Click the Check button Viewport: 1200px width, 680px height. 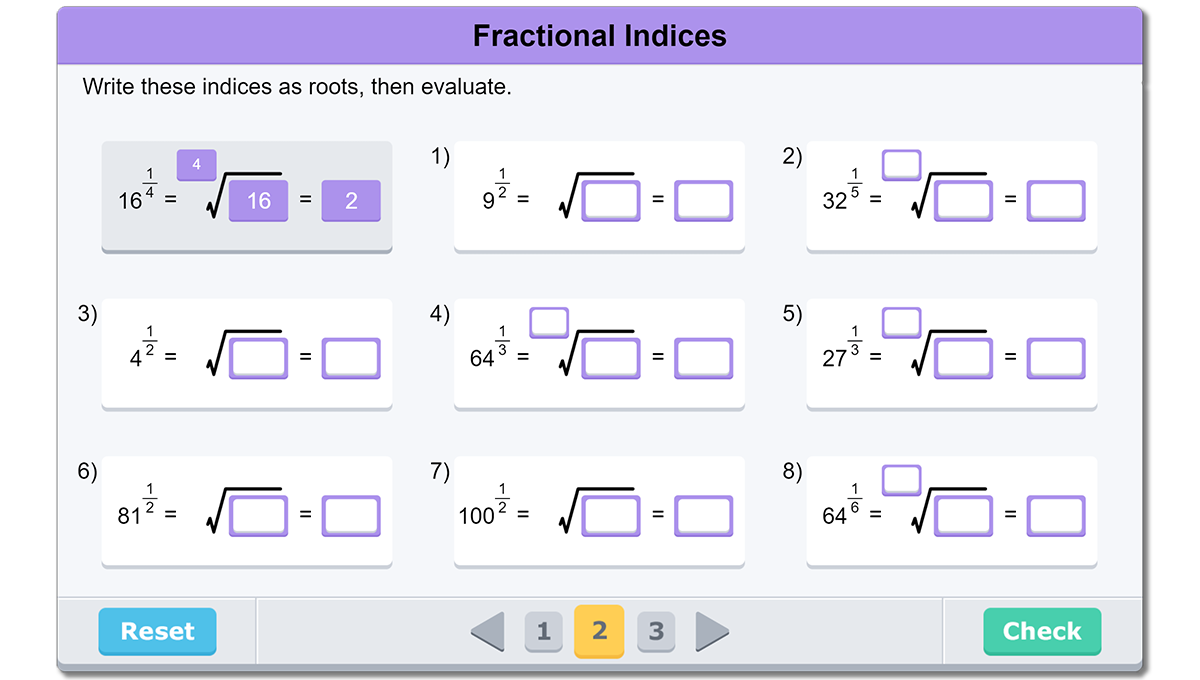tap(1042, 631)
